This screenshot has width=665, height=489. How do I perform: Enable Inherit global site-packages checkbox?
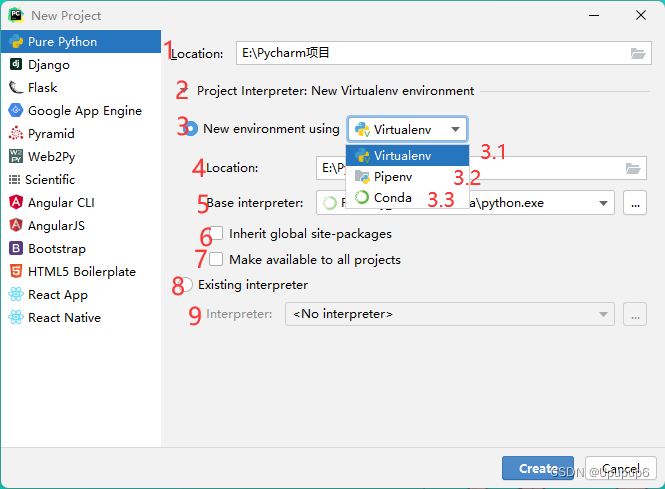coord(216,233)
